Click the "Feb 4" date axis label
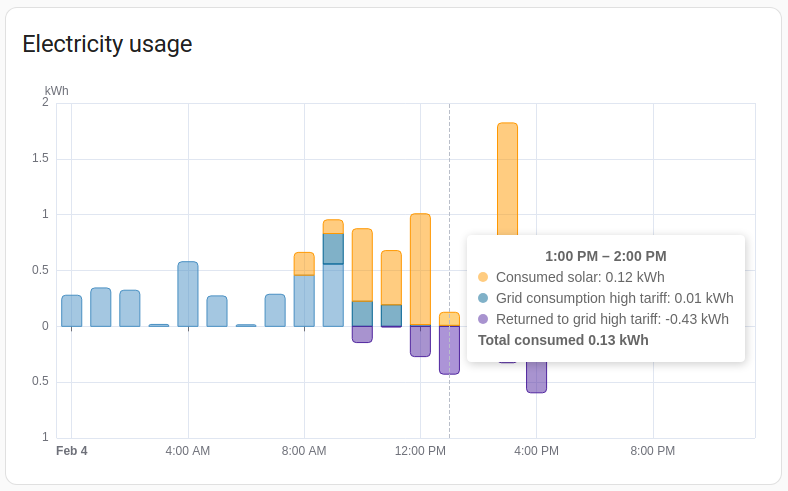Image resolution: width=788 pixels, height=491 pixels. tap(72, 451)
